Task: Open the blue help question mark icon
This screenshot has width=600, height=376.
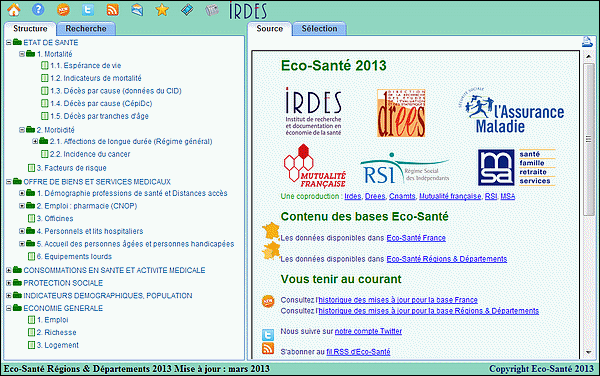Action: (38, 9)
